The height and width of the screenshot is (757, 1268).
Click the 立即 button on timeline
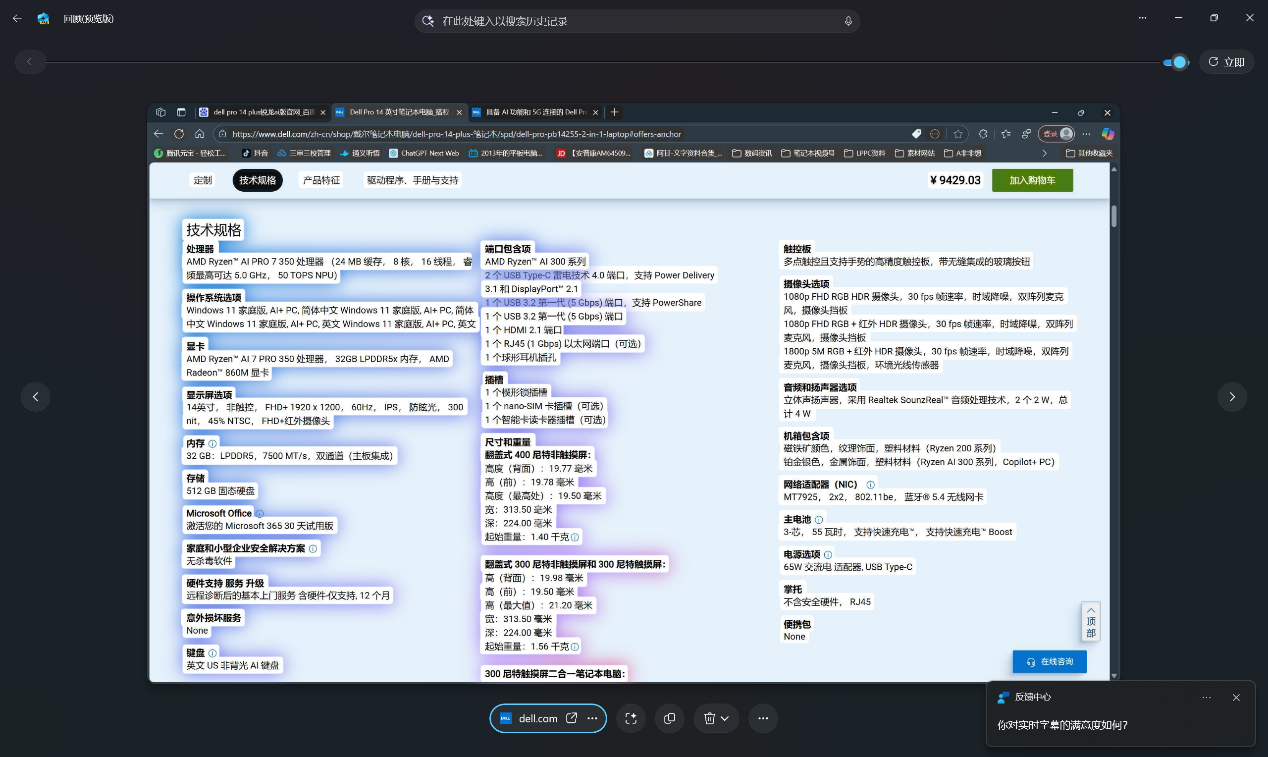tap(1226, 62)
